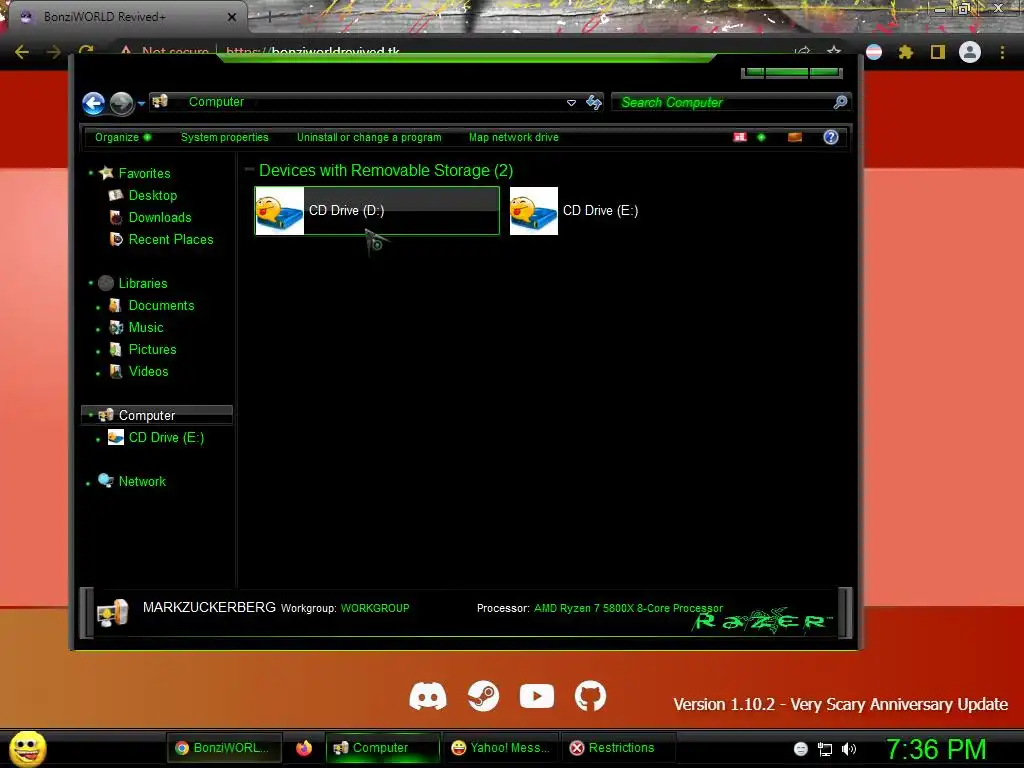Click the AMD Ryzen processor text
Screen dimensions: 1024x768
pos(628,608)
